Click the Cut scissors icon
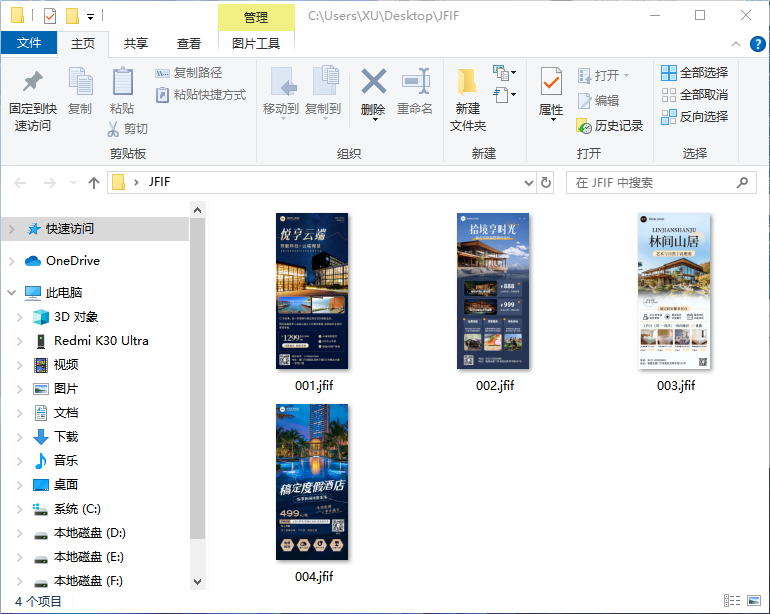 point(113,129)
